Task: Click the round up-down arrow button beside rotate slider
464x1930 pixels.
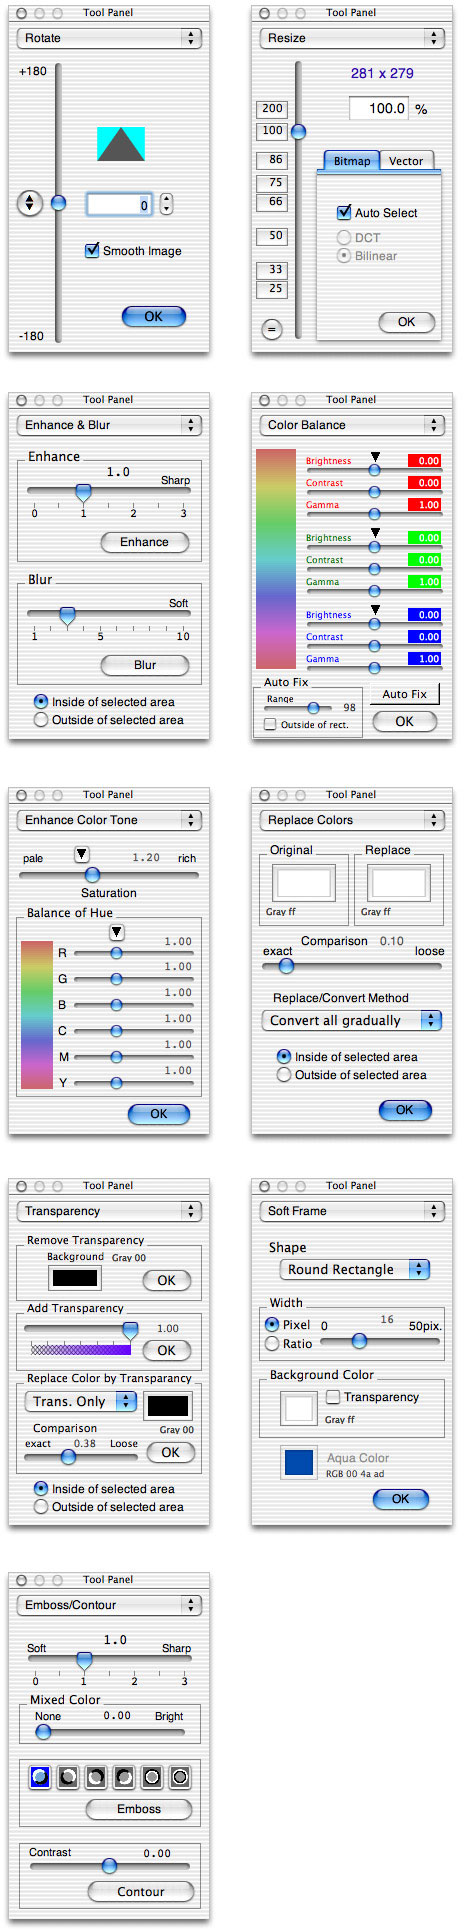Action: [29, 203]
